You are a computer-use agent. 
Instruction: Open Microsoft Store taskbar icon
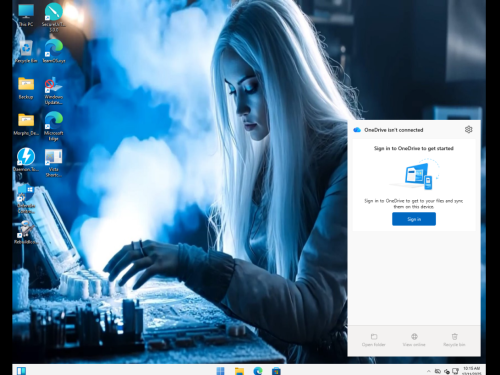coord(276,371)
